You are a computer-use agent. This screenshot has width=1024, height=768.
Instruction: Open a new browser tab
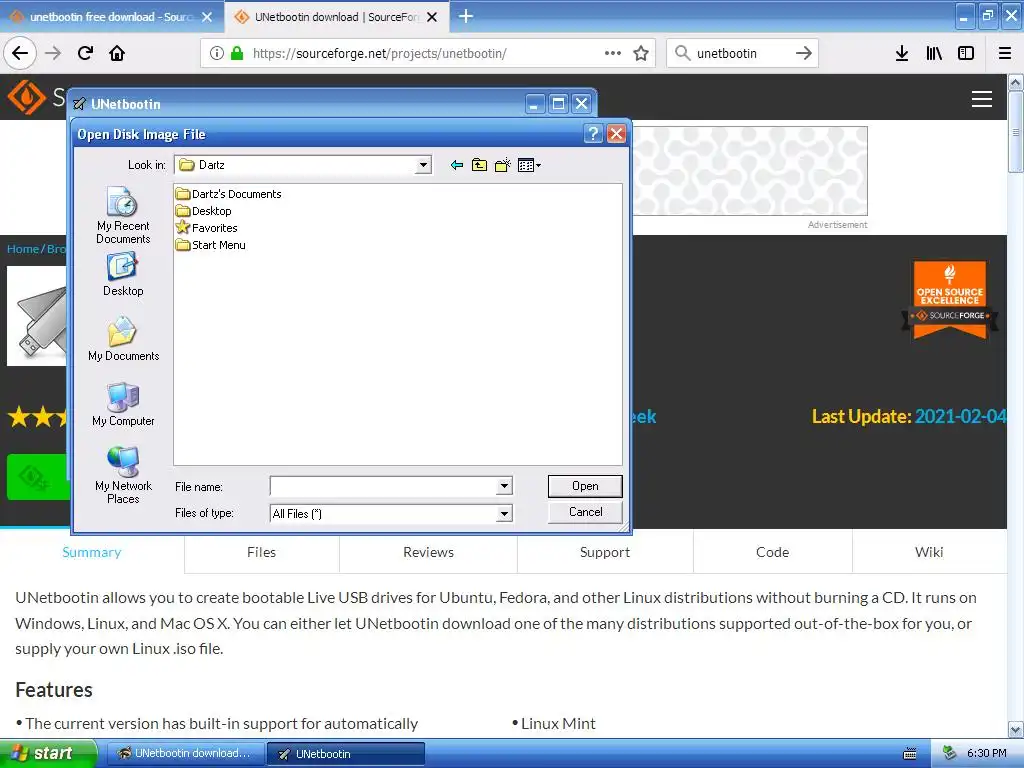point(466,16)
